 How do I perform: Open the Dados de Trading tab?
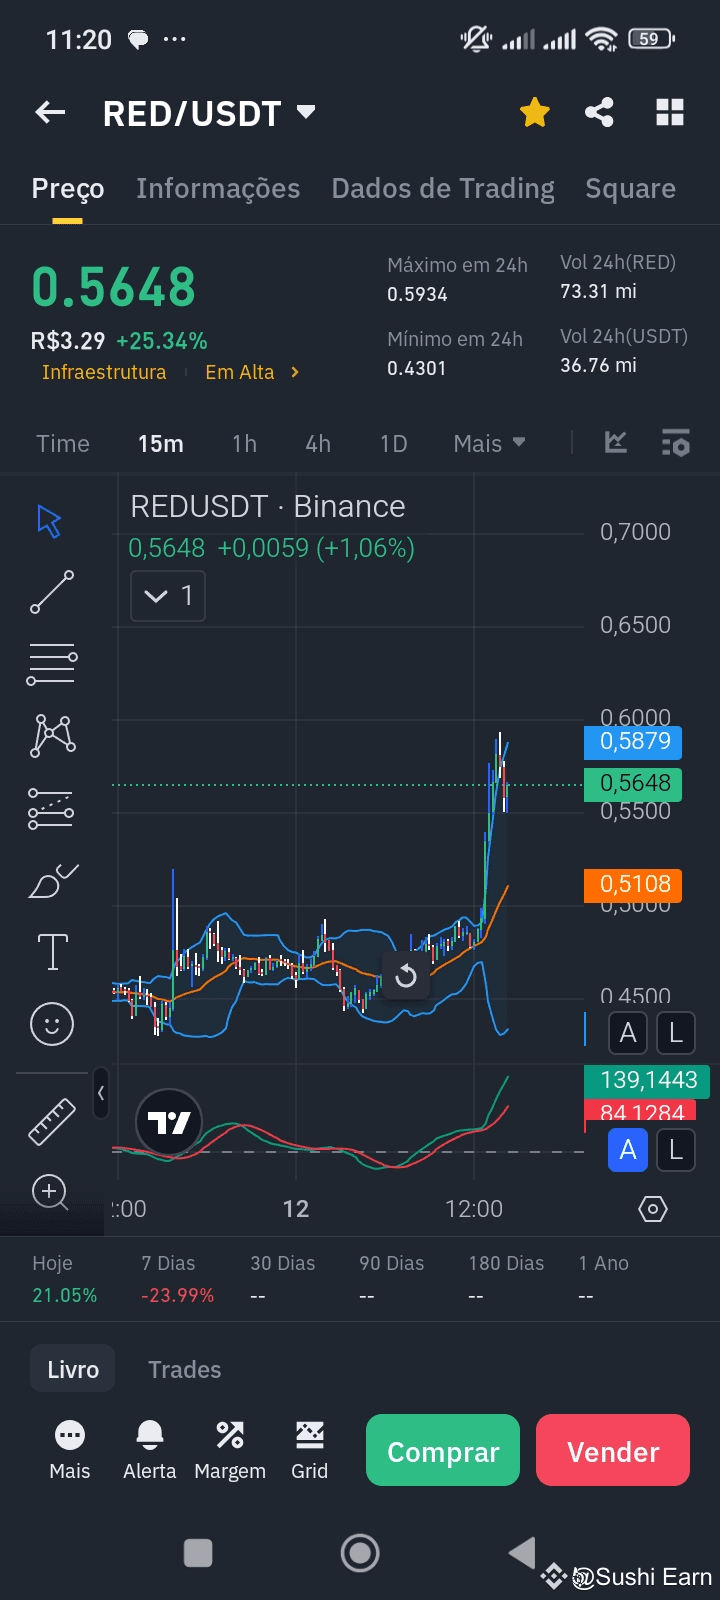click(443, 188)
